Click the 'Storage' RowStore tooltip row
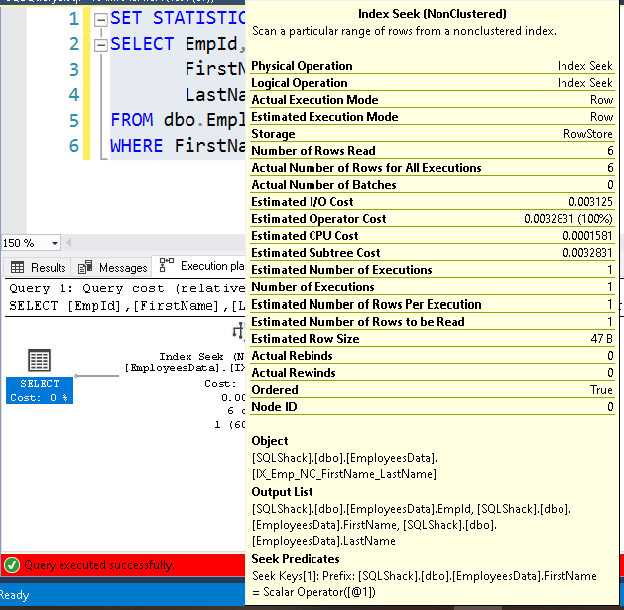 [432, 134]
